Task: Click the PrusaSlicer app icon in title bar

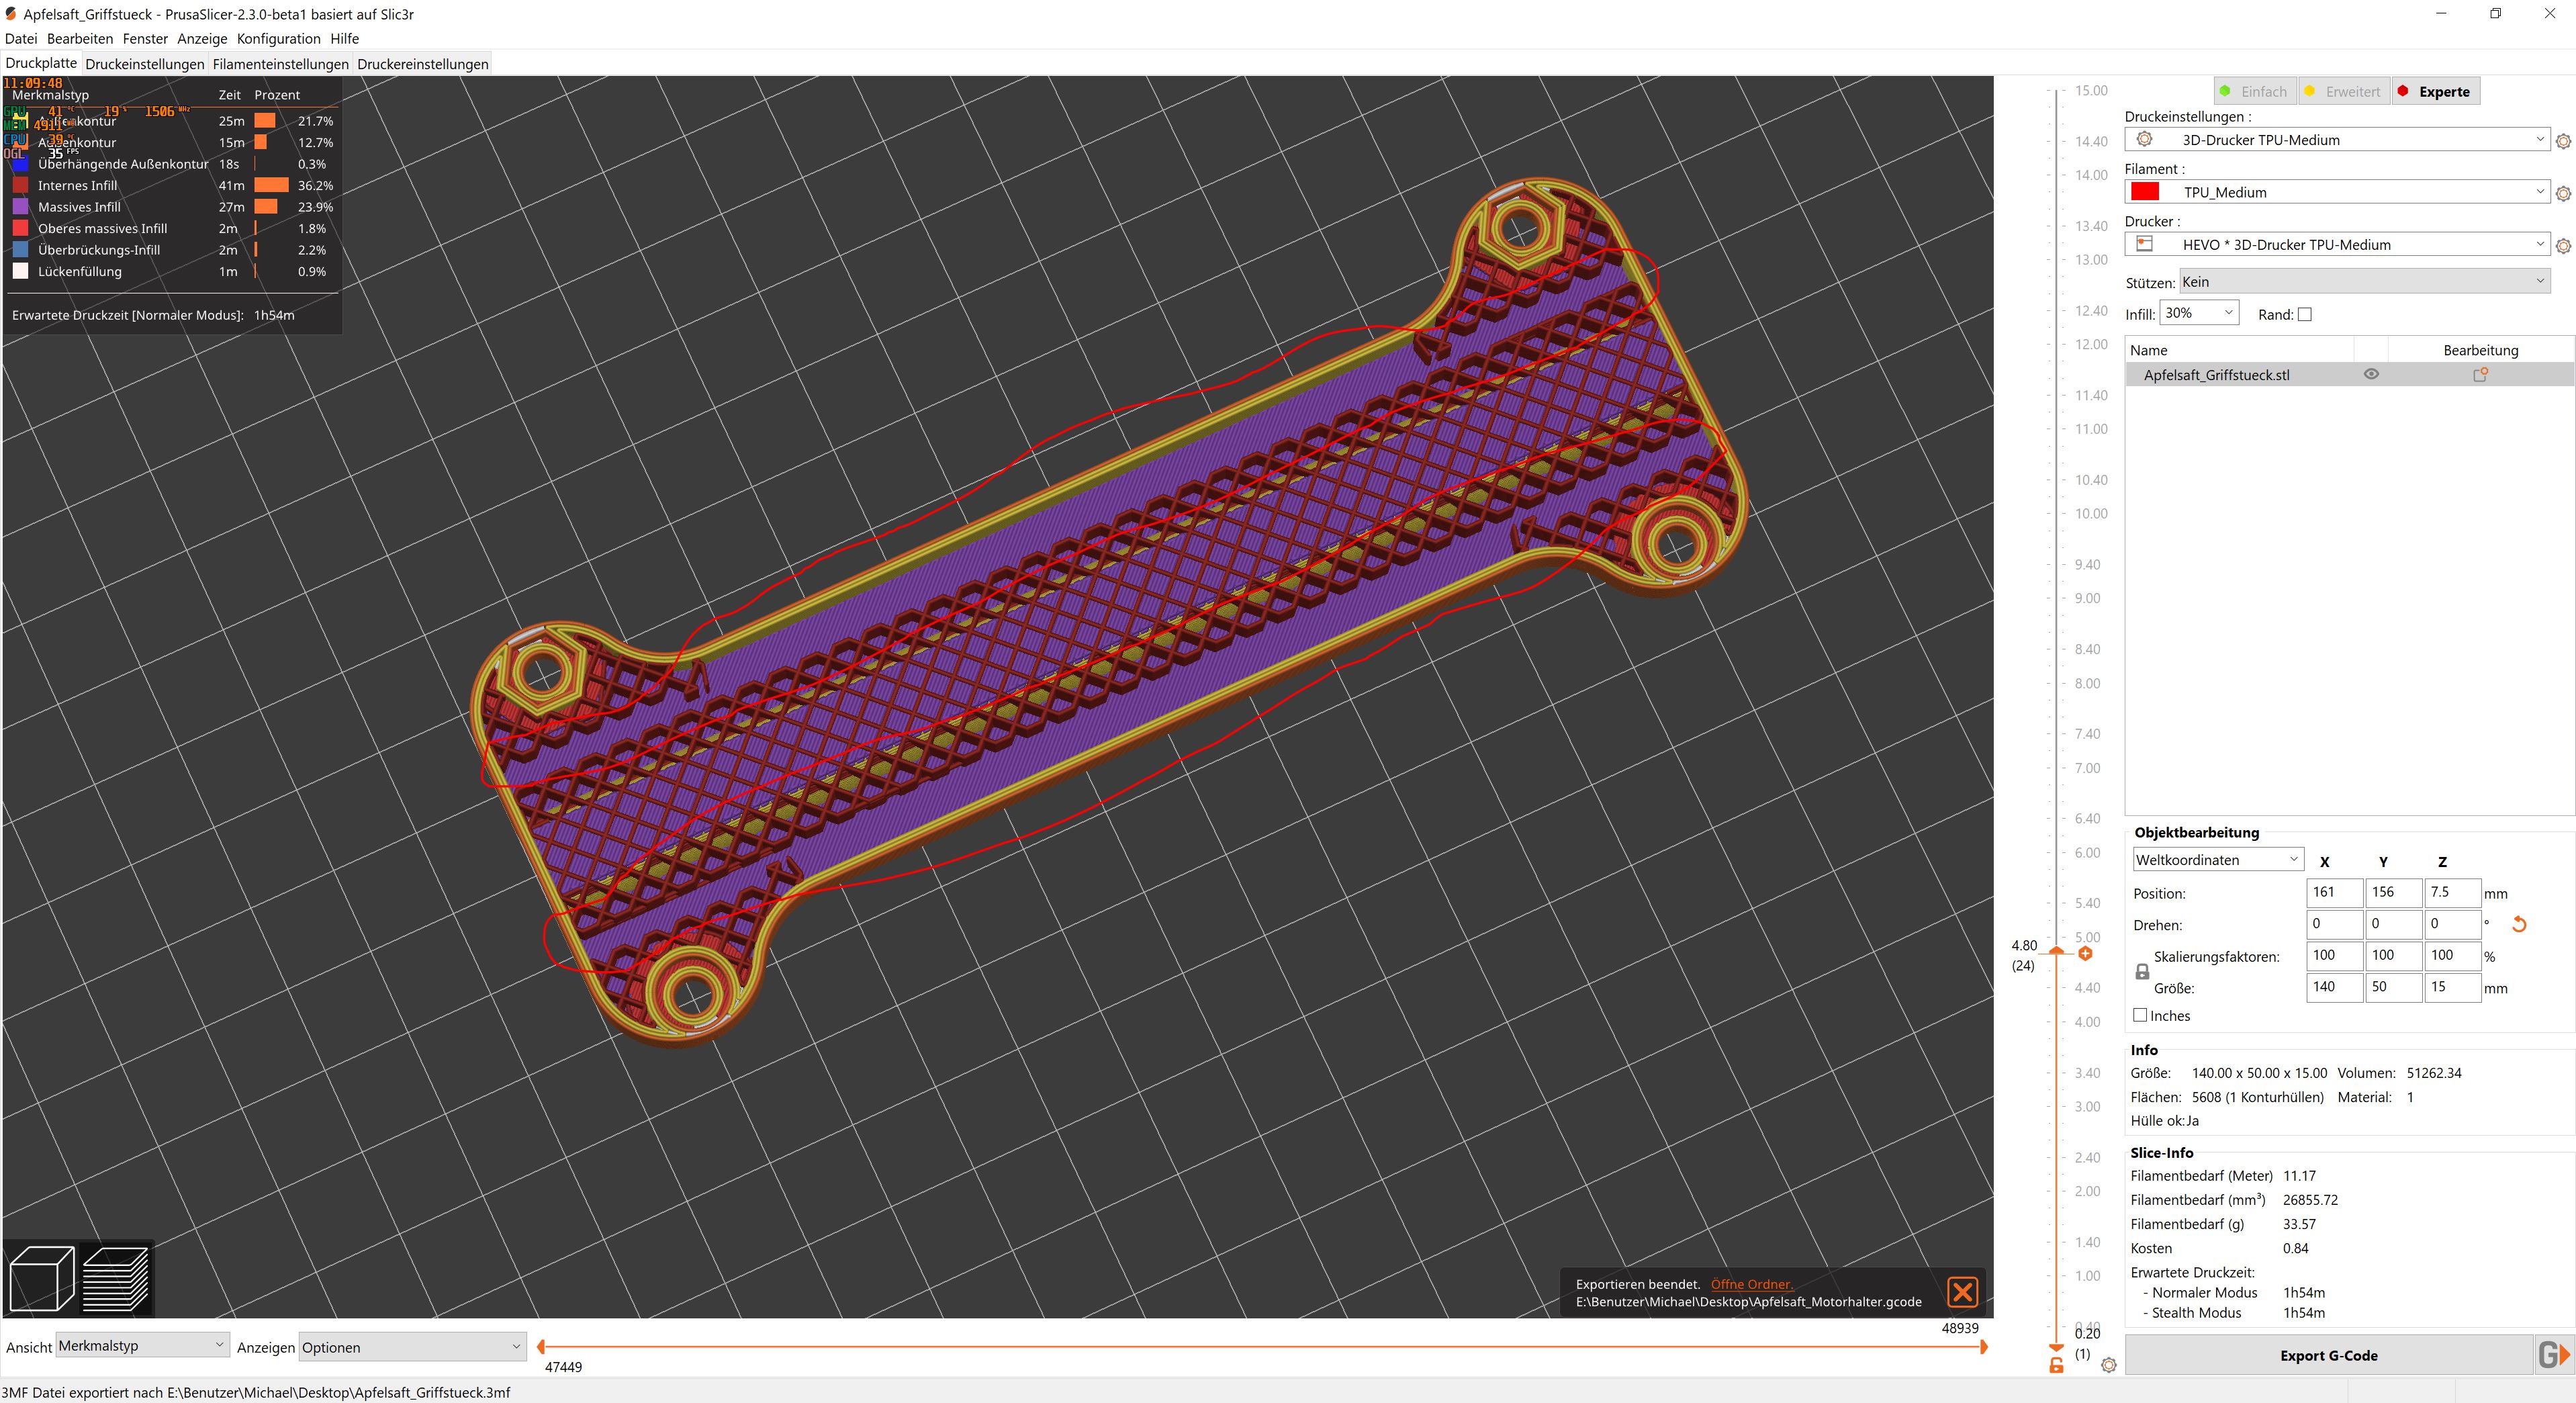Action: click(x=11, y=14)
